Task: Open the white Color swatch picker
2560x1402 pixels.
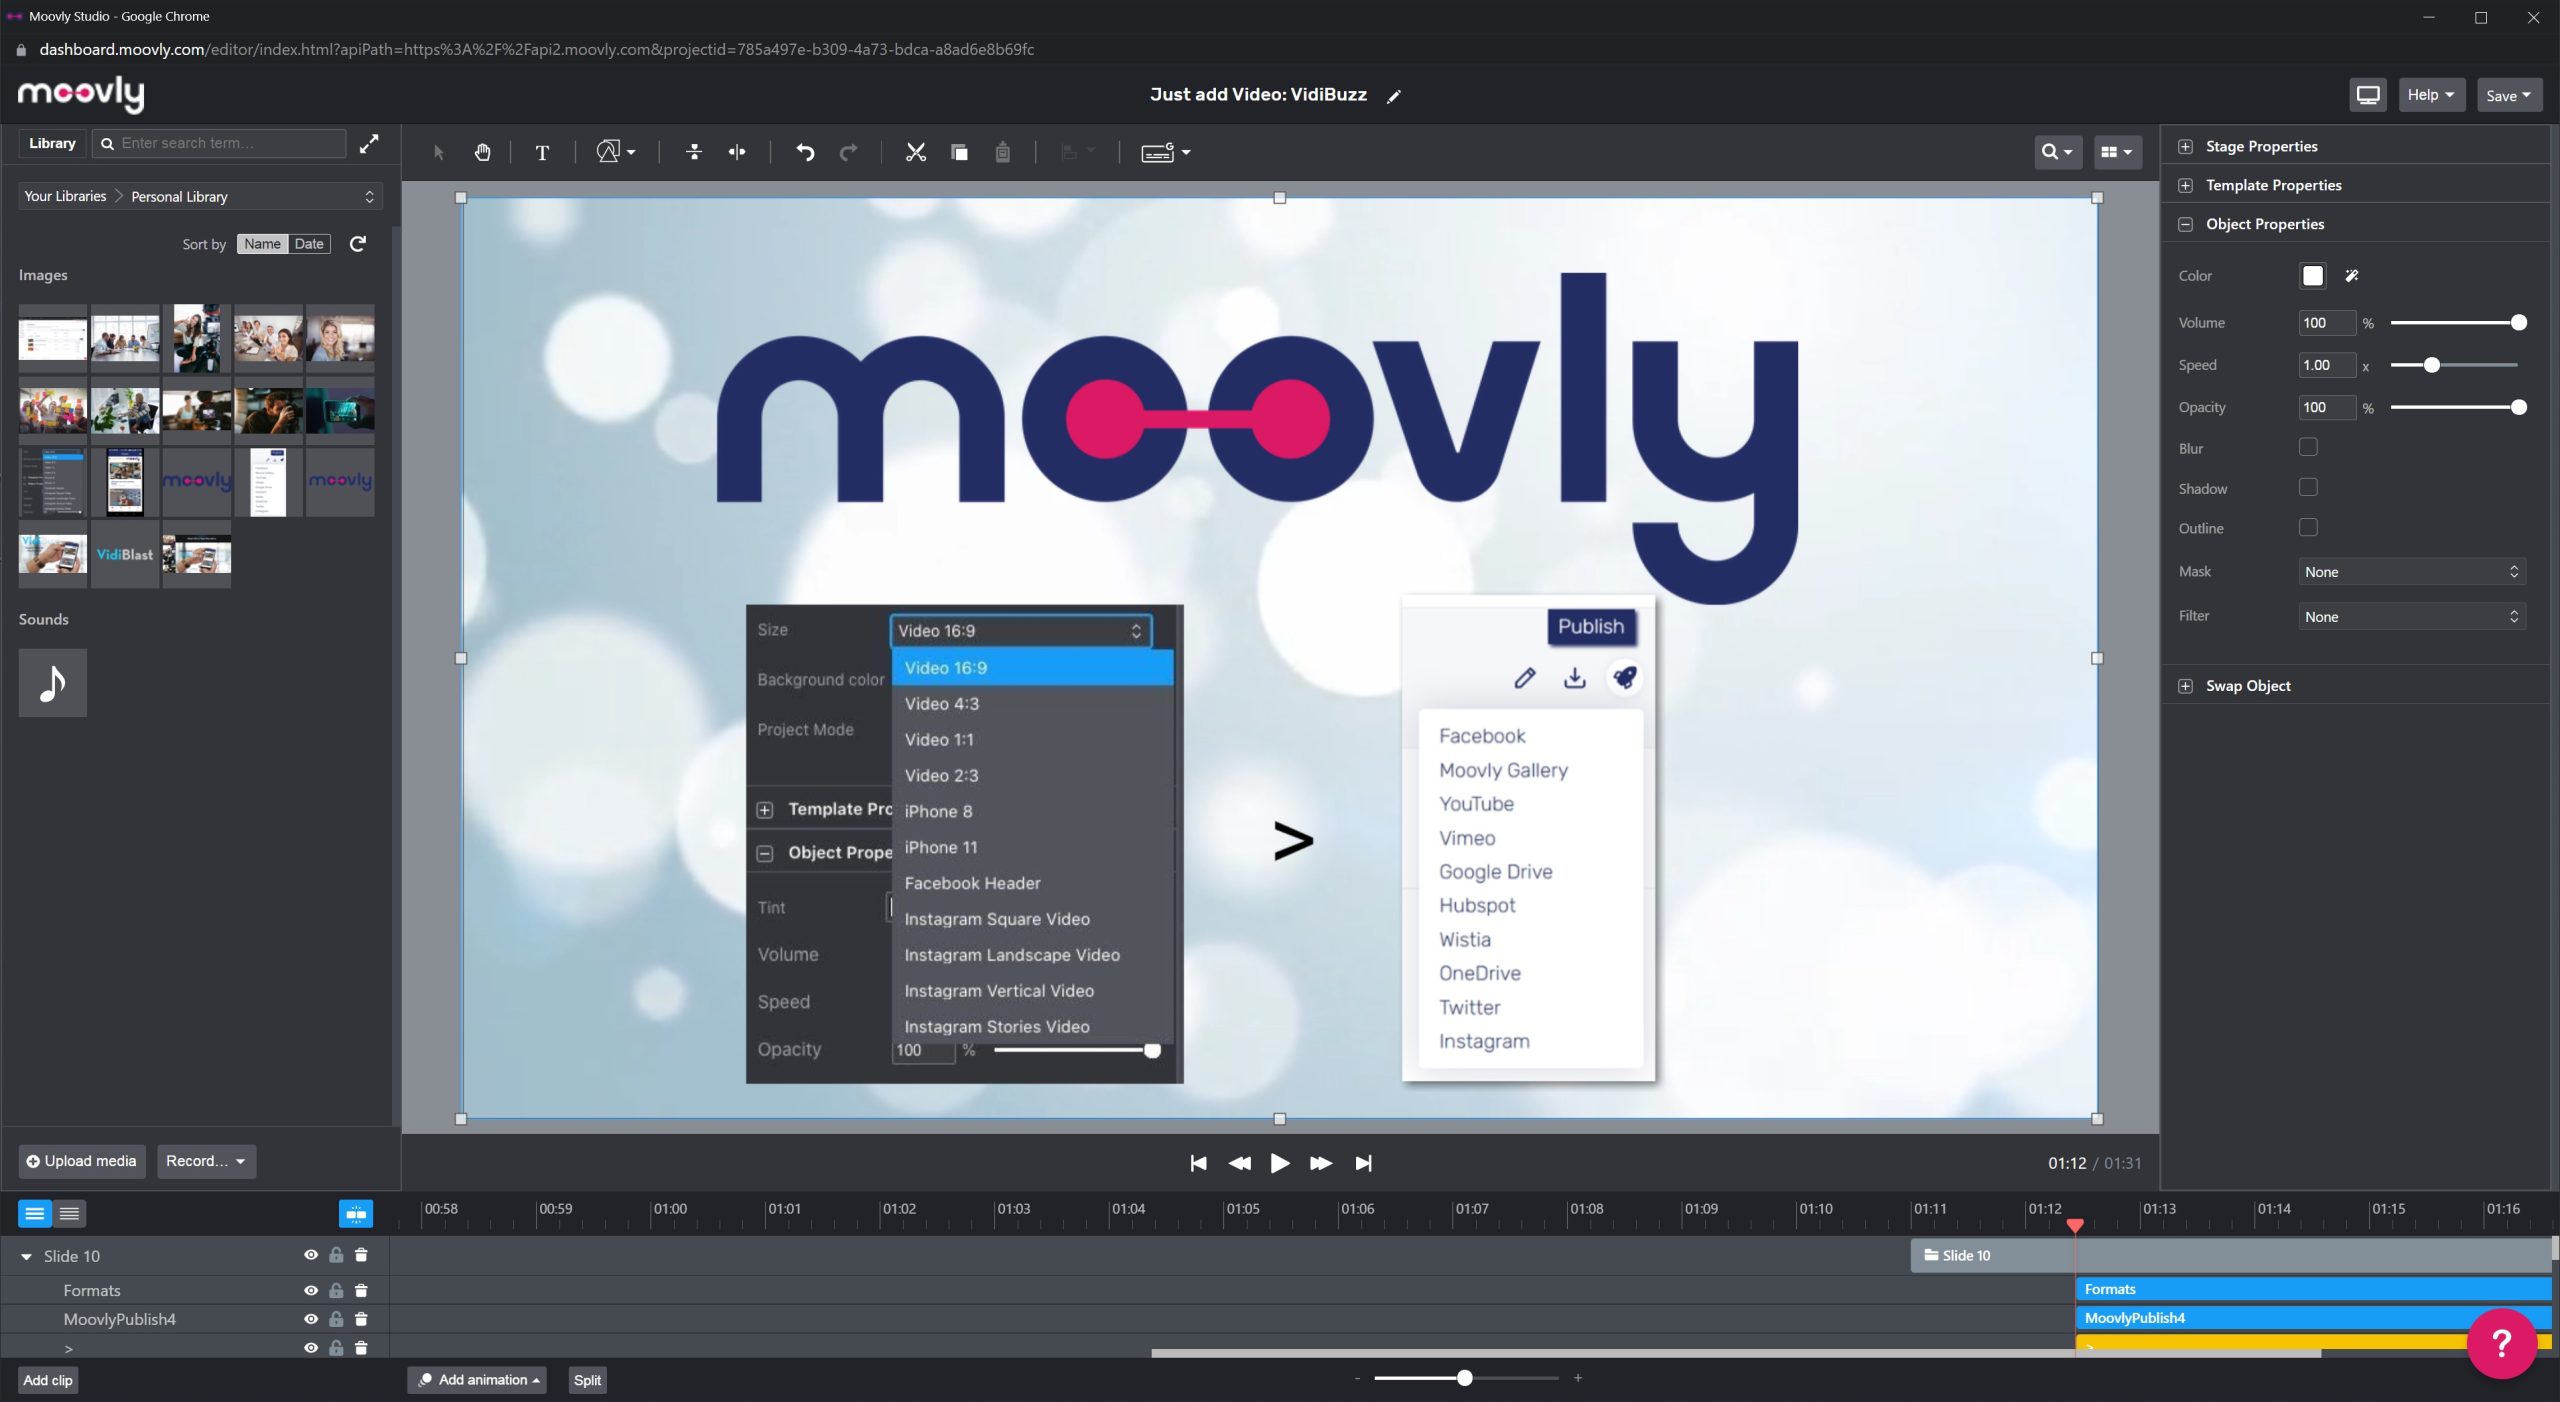Action: tap(2313, 276)
